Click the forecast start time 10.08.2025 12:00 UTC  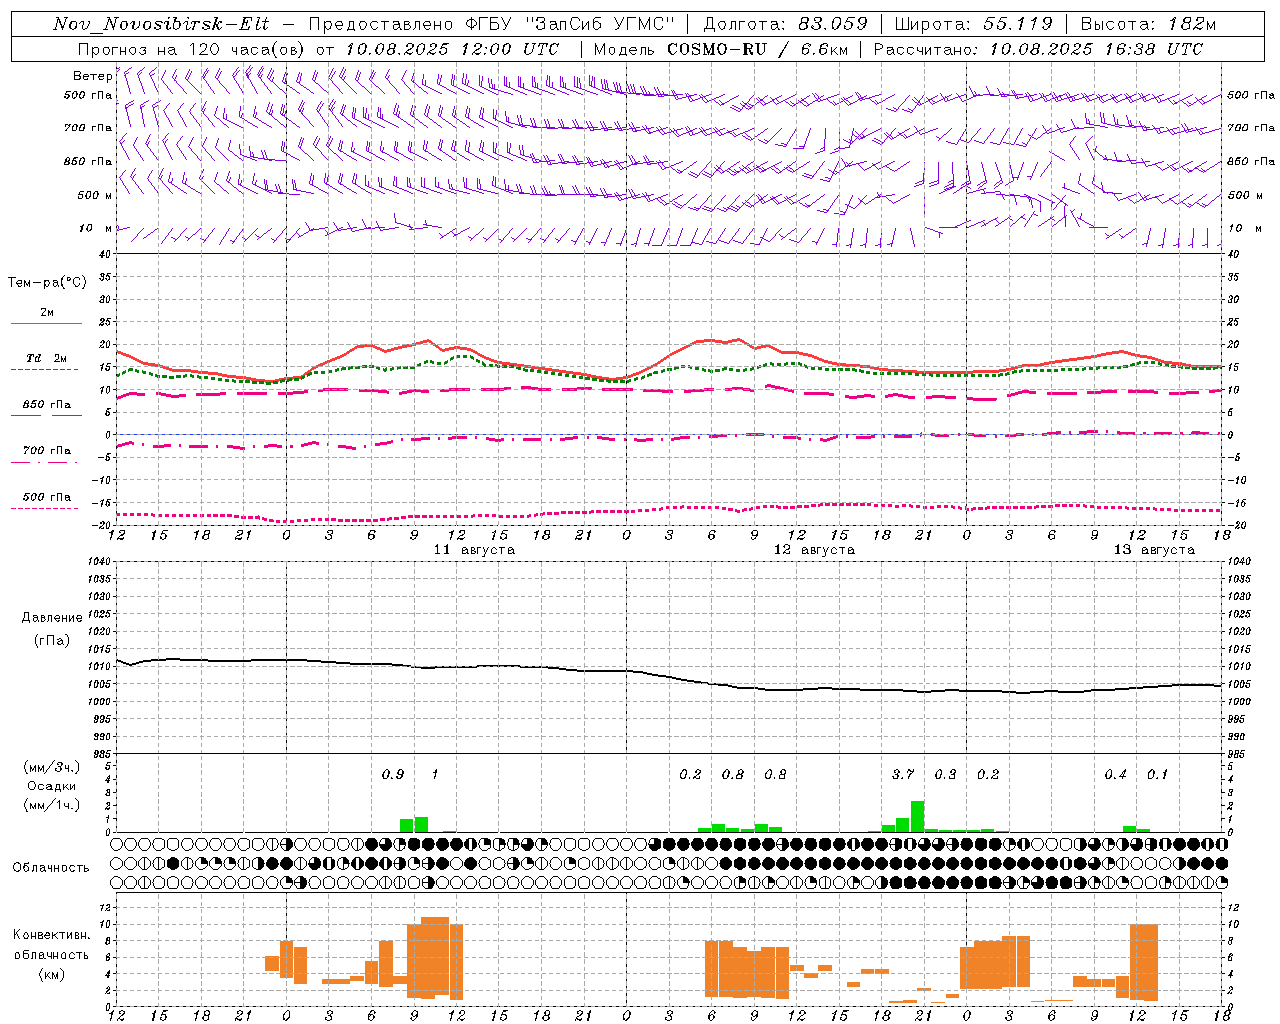(452, 49)
